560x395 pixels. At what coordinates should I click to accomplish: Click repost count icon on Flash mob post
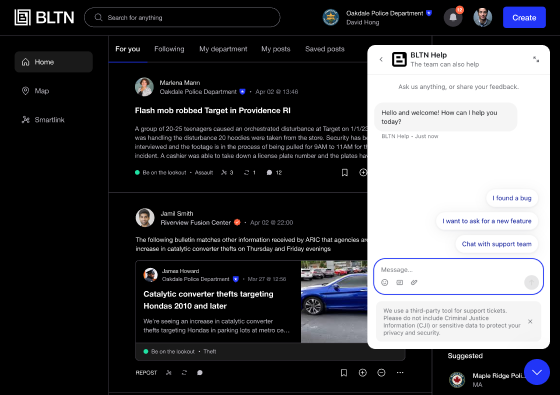246,173
